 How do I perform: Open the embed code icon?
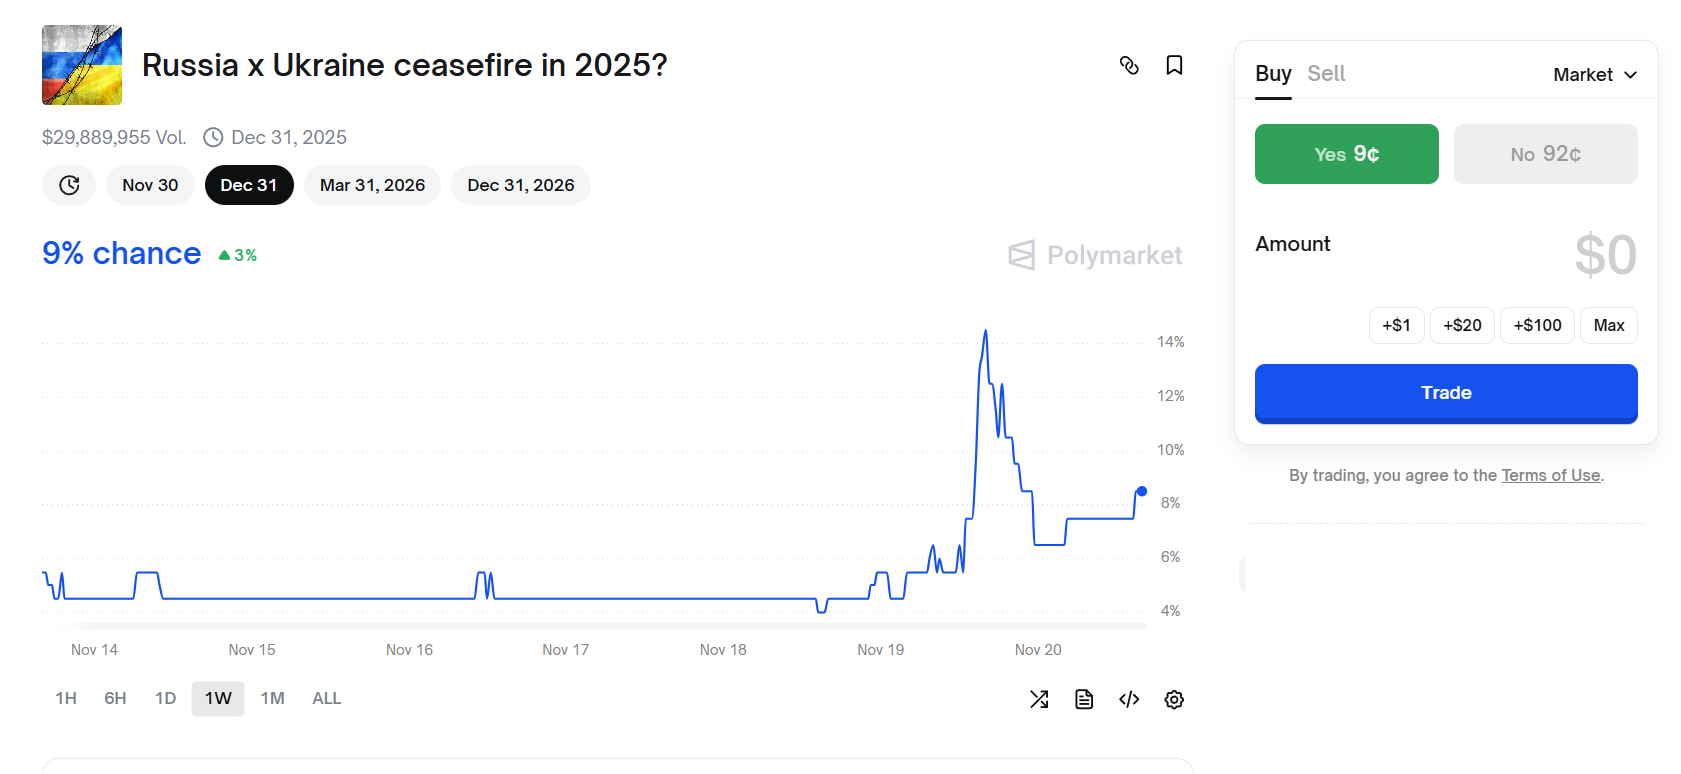[x=1129, y=699]
